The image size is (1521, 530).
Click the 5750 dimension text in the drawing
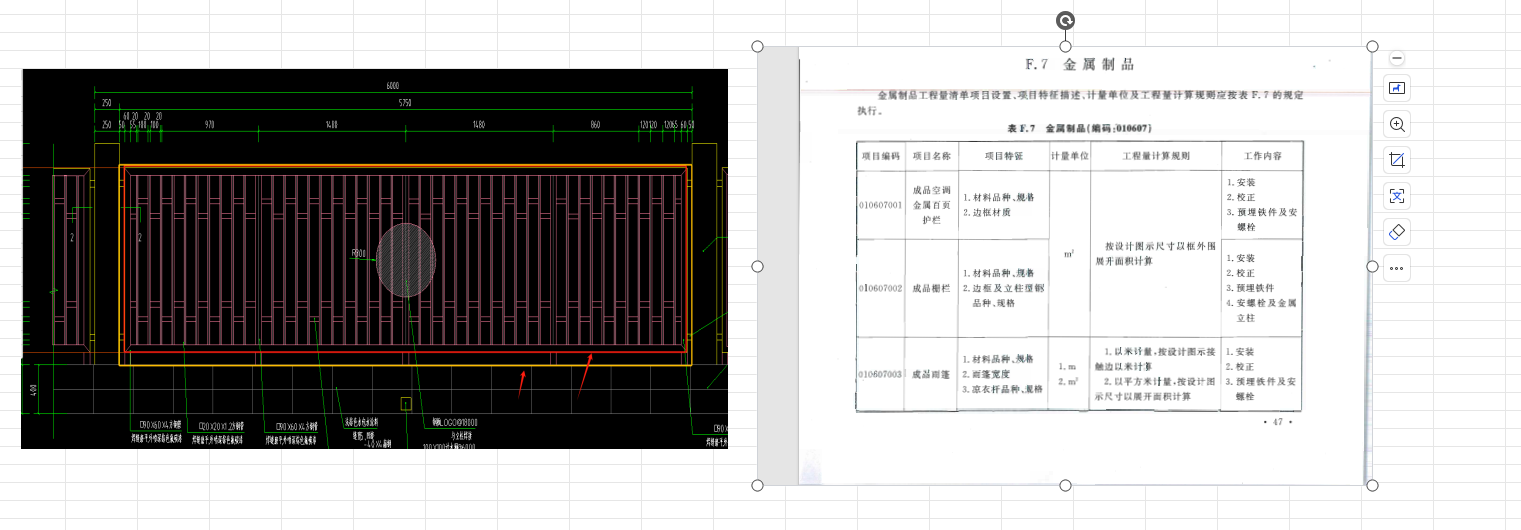[x=405, y=103]
